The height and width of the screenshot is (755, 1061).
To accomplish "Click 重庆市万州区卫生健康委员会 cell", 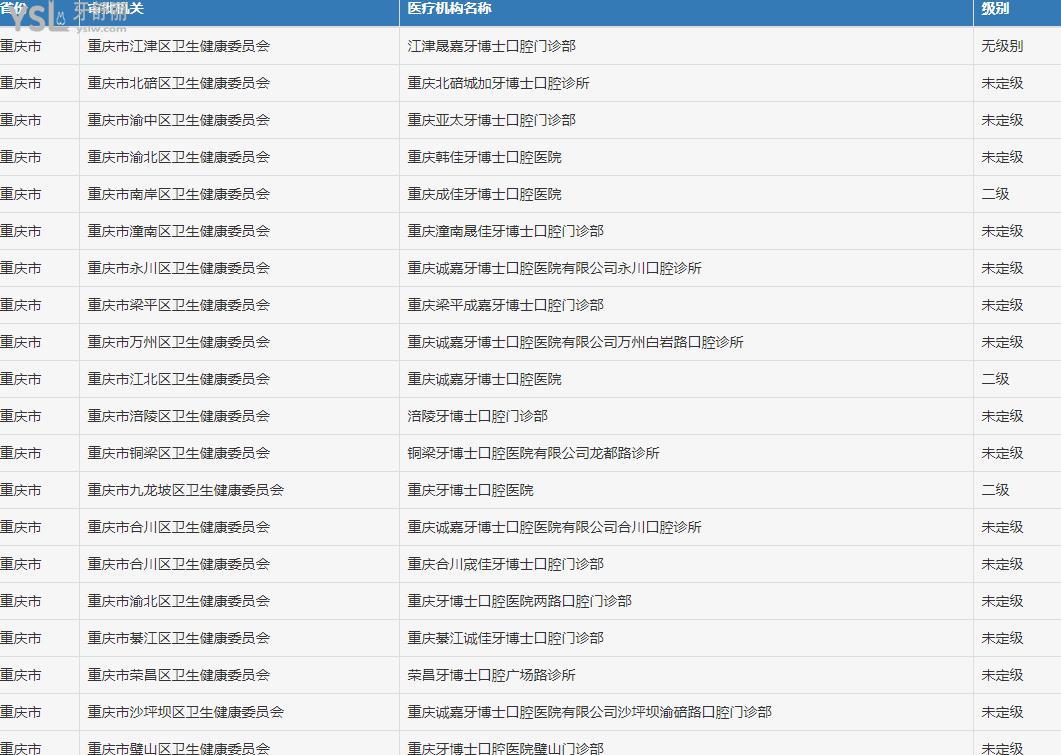I will coord(179,342).
